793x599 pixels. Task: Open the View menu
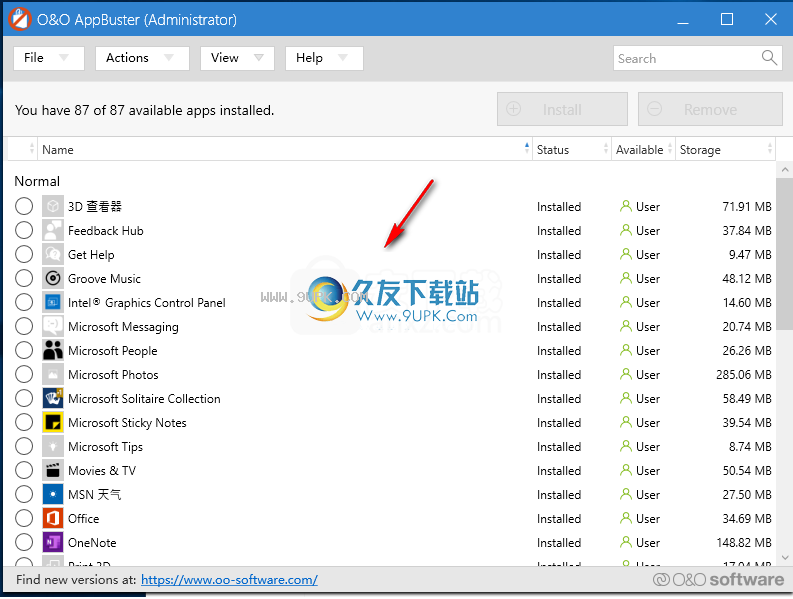237,58
